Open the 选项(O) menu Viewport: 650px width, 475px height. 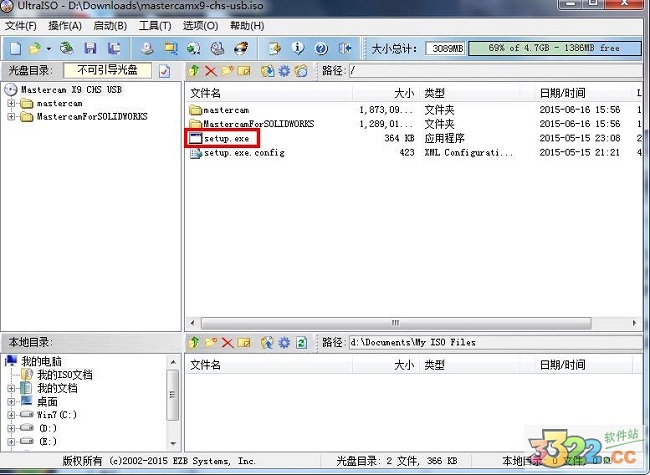201,26
